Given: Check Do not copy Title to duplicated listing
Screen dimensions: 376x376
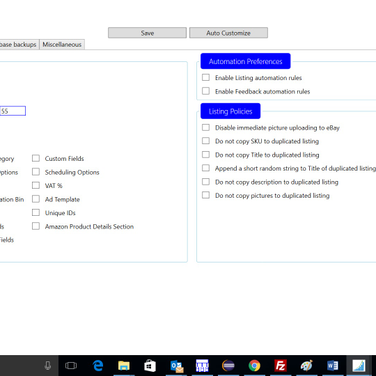Looking at the screenshot, I should point(206,155).
